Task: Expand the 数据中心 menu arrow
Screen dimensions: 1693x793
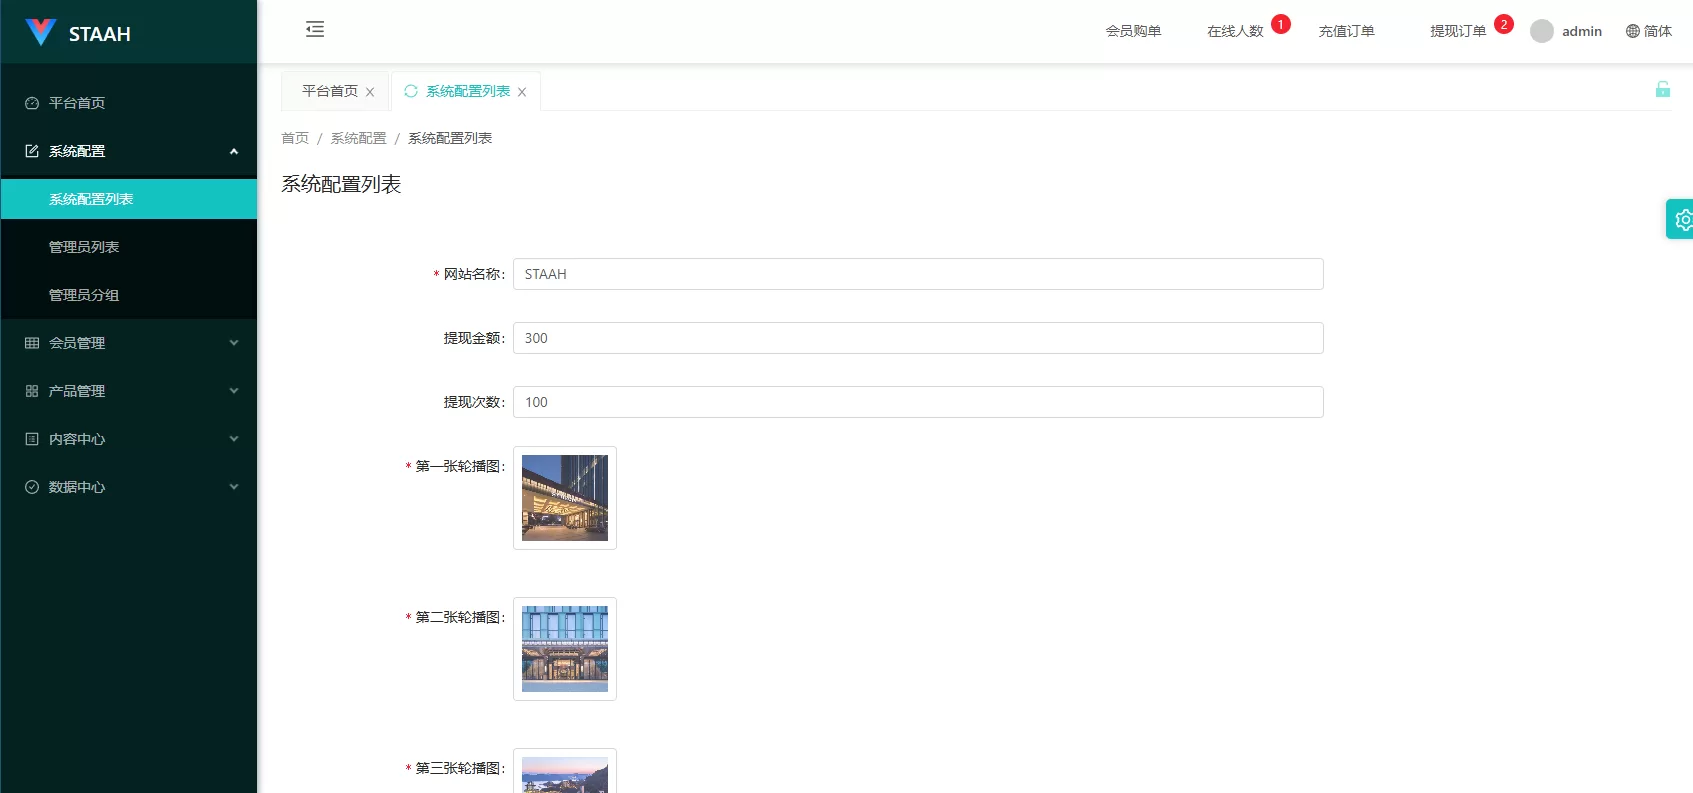Action: tap(234, 487)
